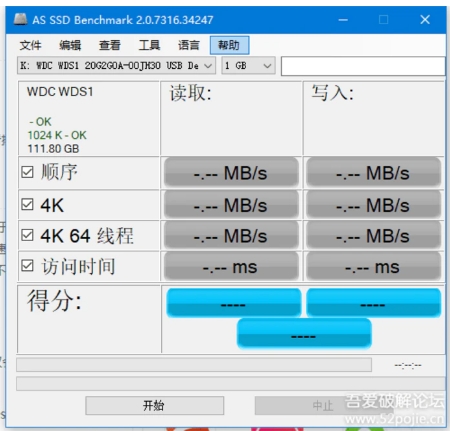Click the 4K 64 线程 read result
The height and width of the screenshot is (431, 450).
231,235
